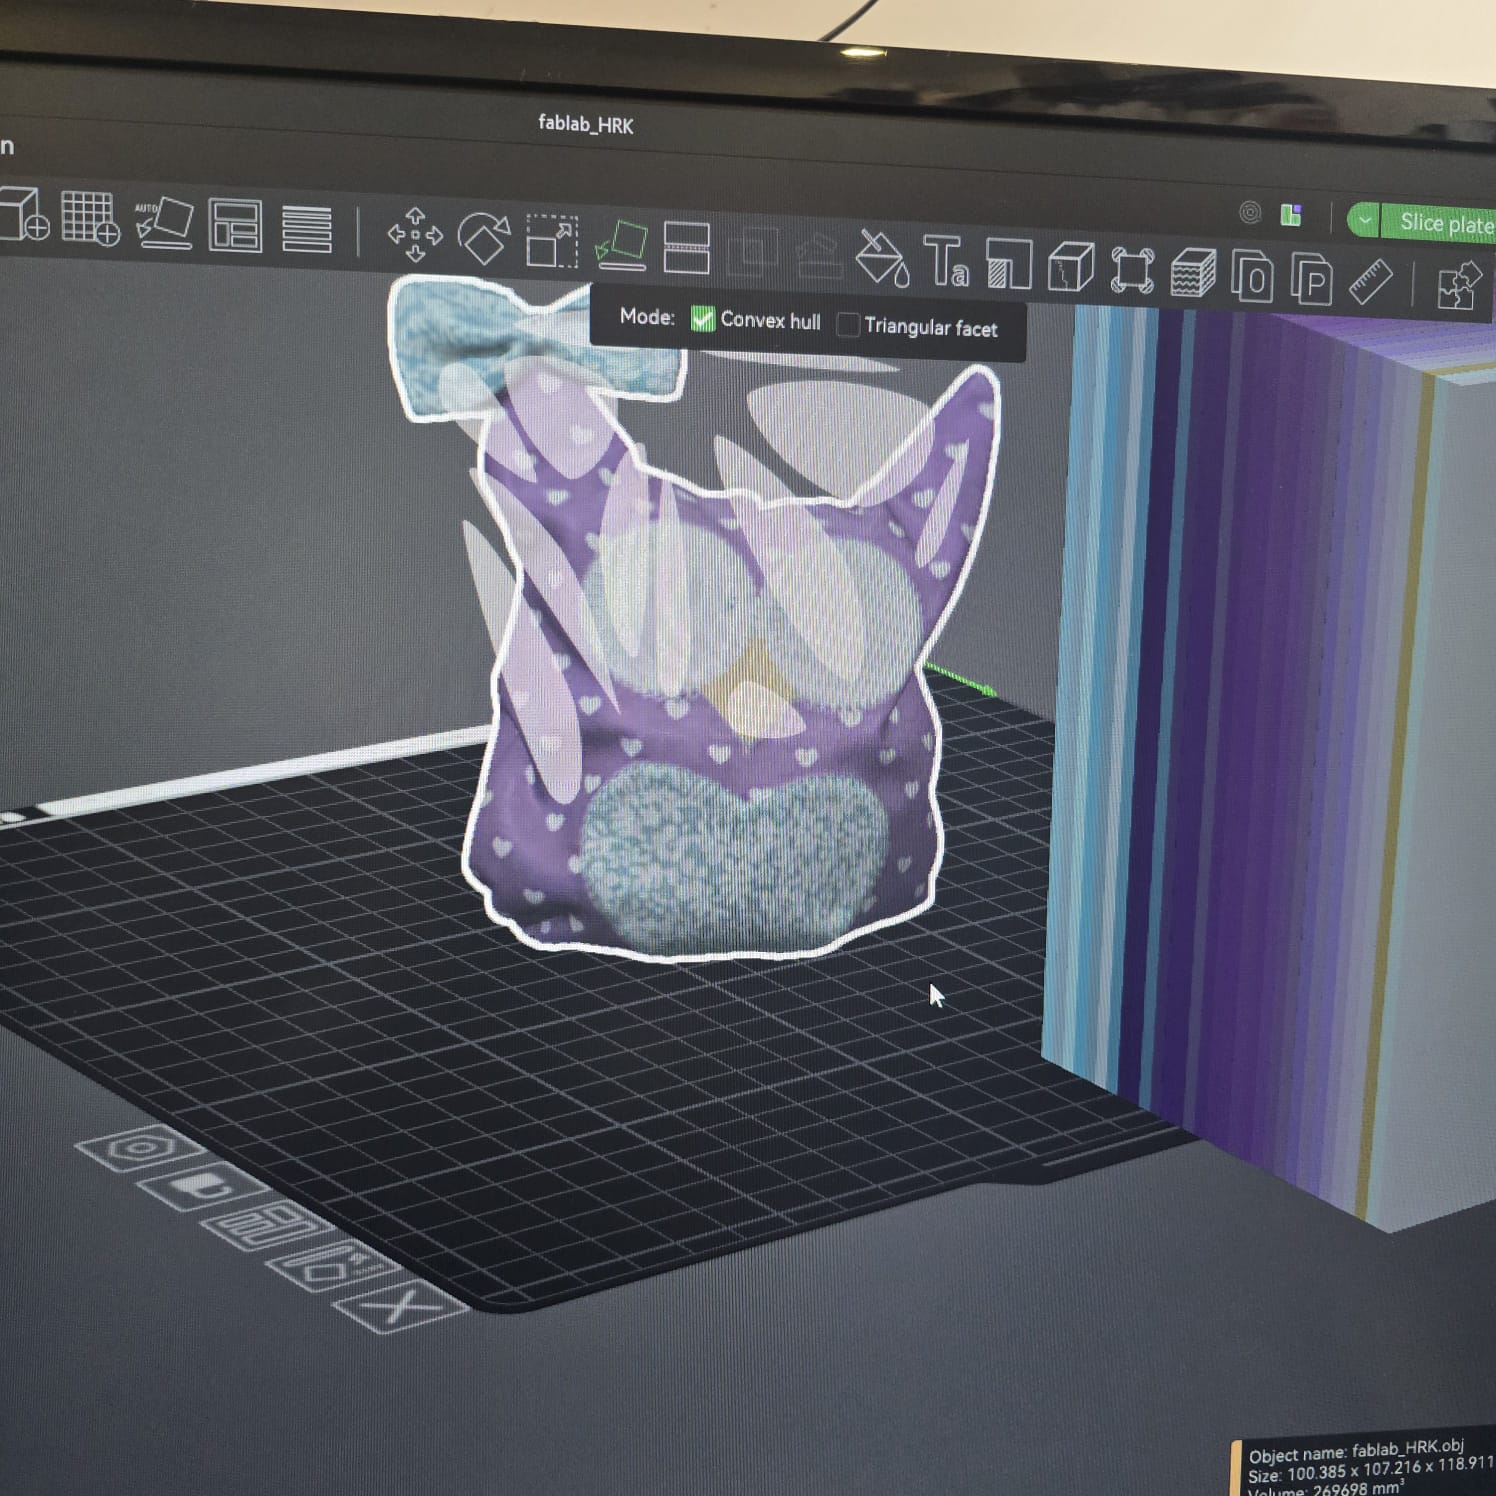Image resolution: width=1496 pixels, height=1496 pixels.
Task: Click the Add model cube icon
Action: 23,214
